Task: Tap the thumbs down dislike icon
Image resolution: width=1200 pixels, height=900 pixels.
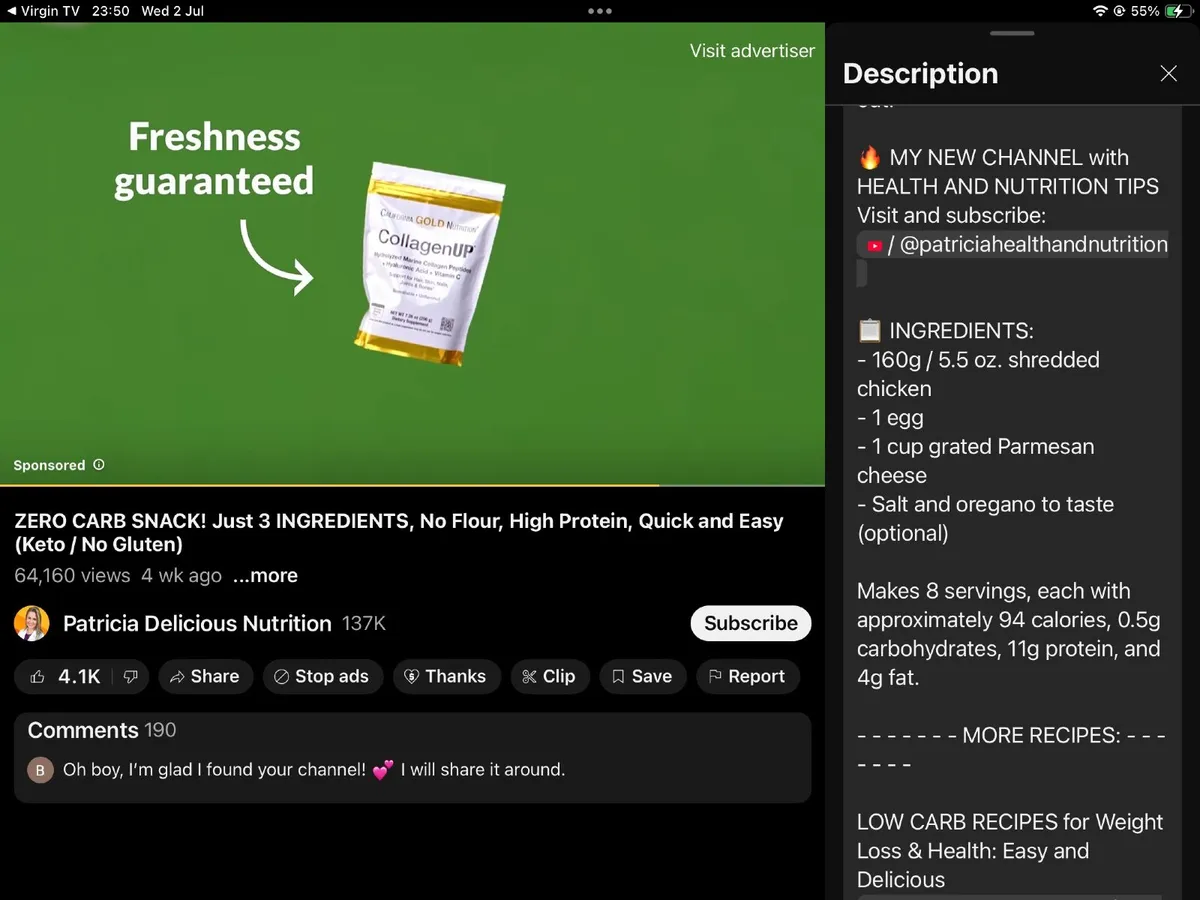Action: click(130, 677)
